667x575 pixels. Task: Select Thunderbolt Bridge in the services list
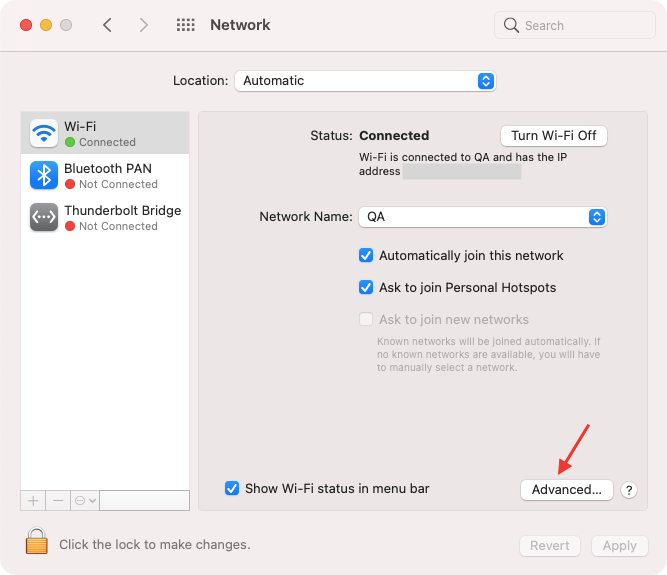coord(105,217)
